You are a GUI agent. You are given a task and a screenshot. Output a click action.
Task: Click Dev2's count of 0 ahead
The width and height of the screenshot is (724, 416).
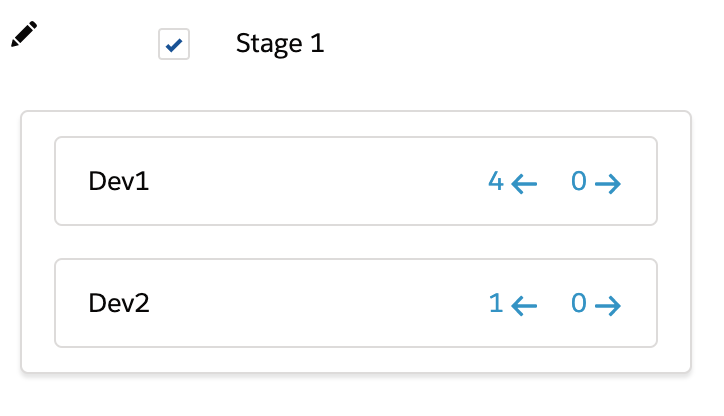(579, 303)
